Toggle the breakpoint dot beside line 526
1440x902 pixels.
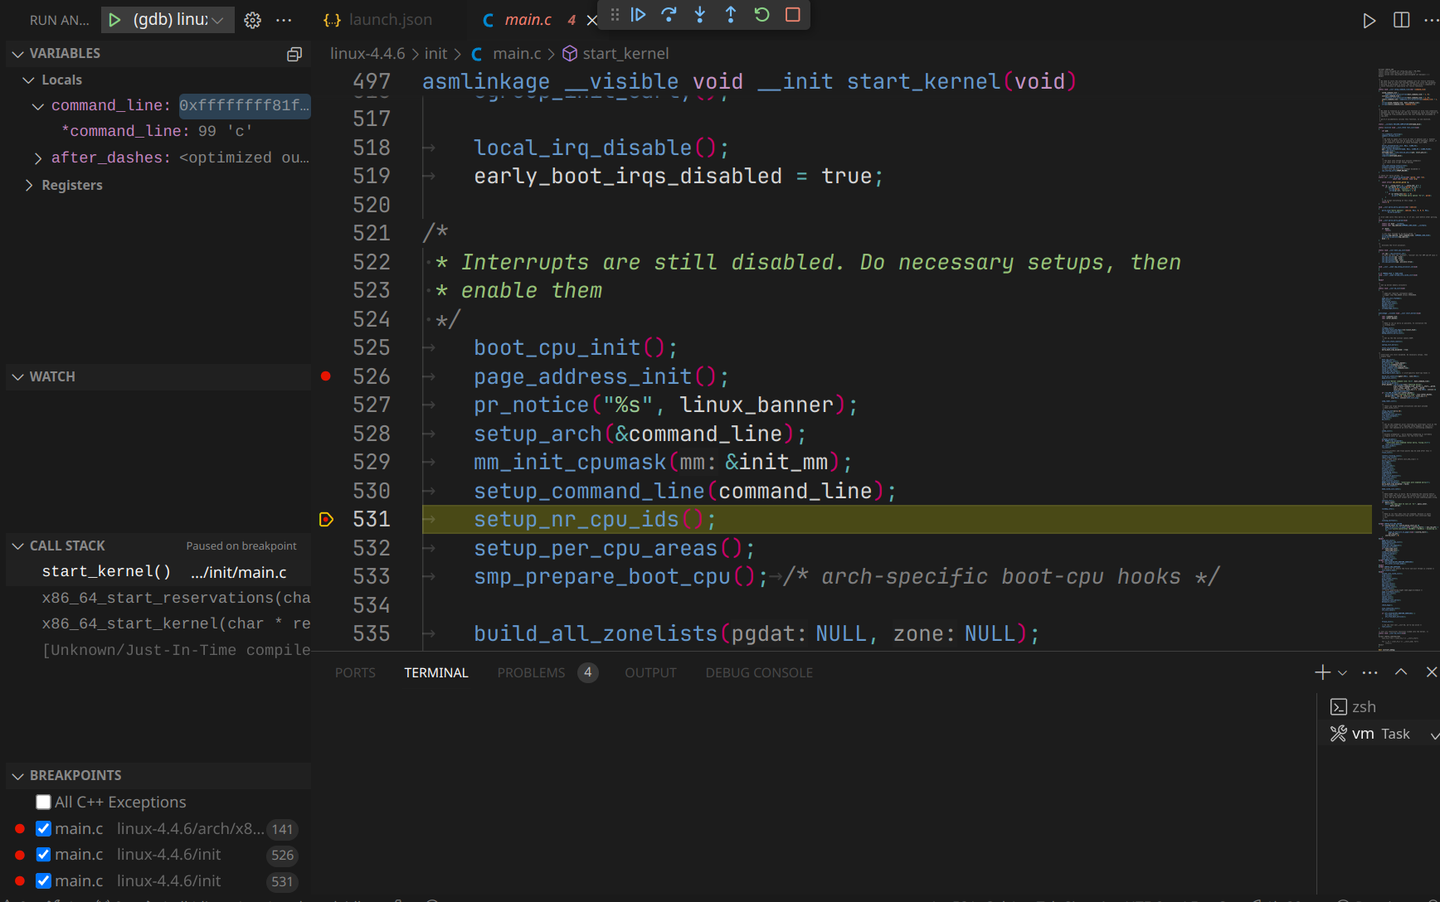point(325,376)
